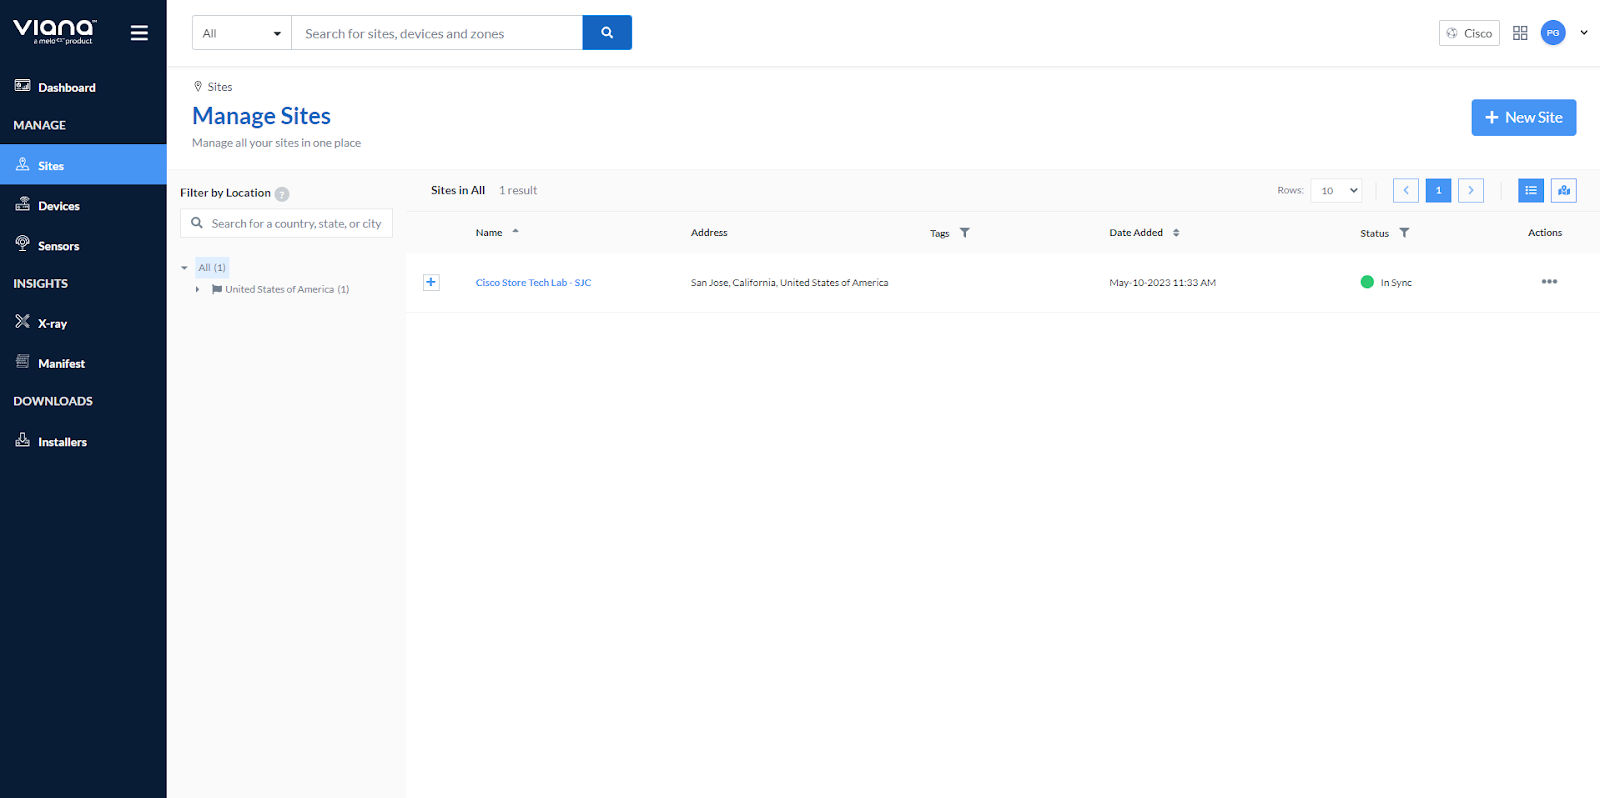Sort by Date Added column

[1176, 233]
